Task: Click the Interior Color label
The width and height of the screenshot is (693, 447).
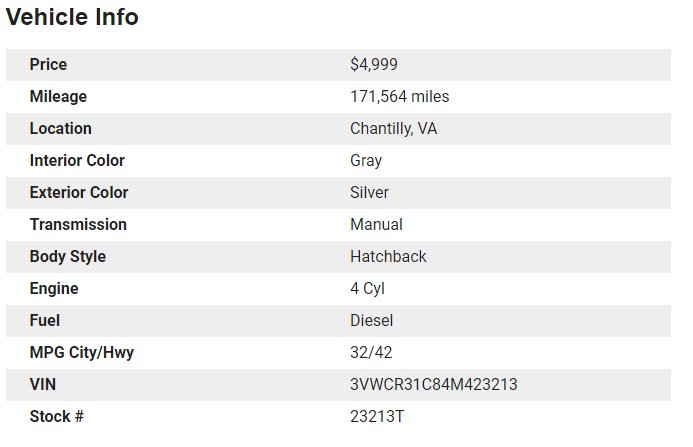Action: click(x=77, y=160)
